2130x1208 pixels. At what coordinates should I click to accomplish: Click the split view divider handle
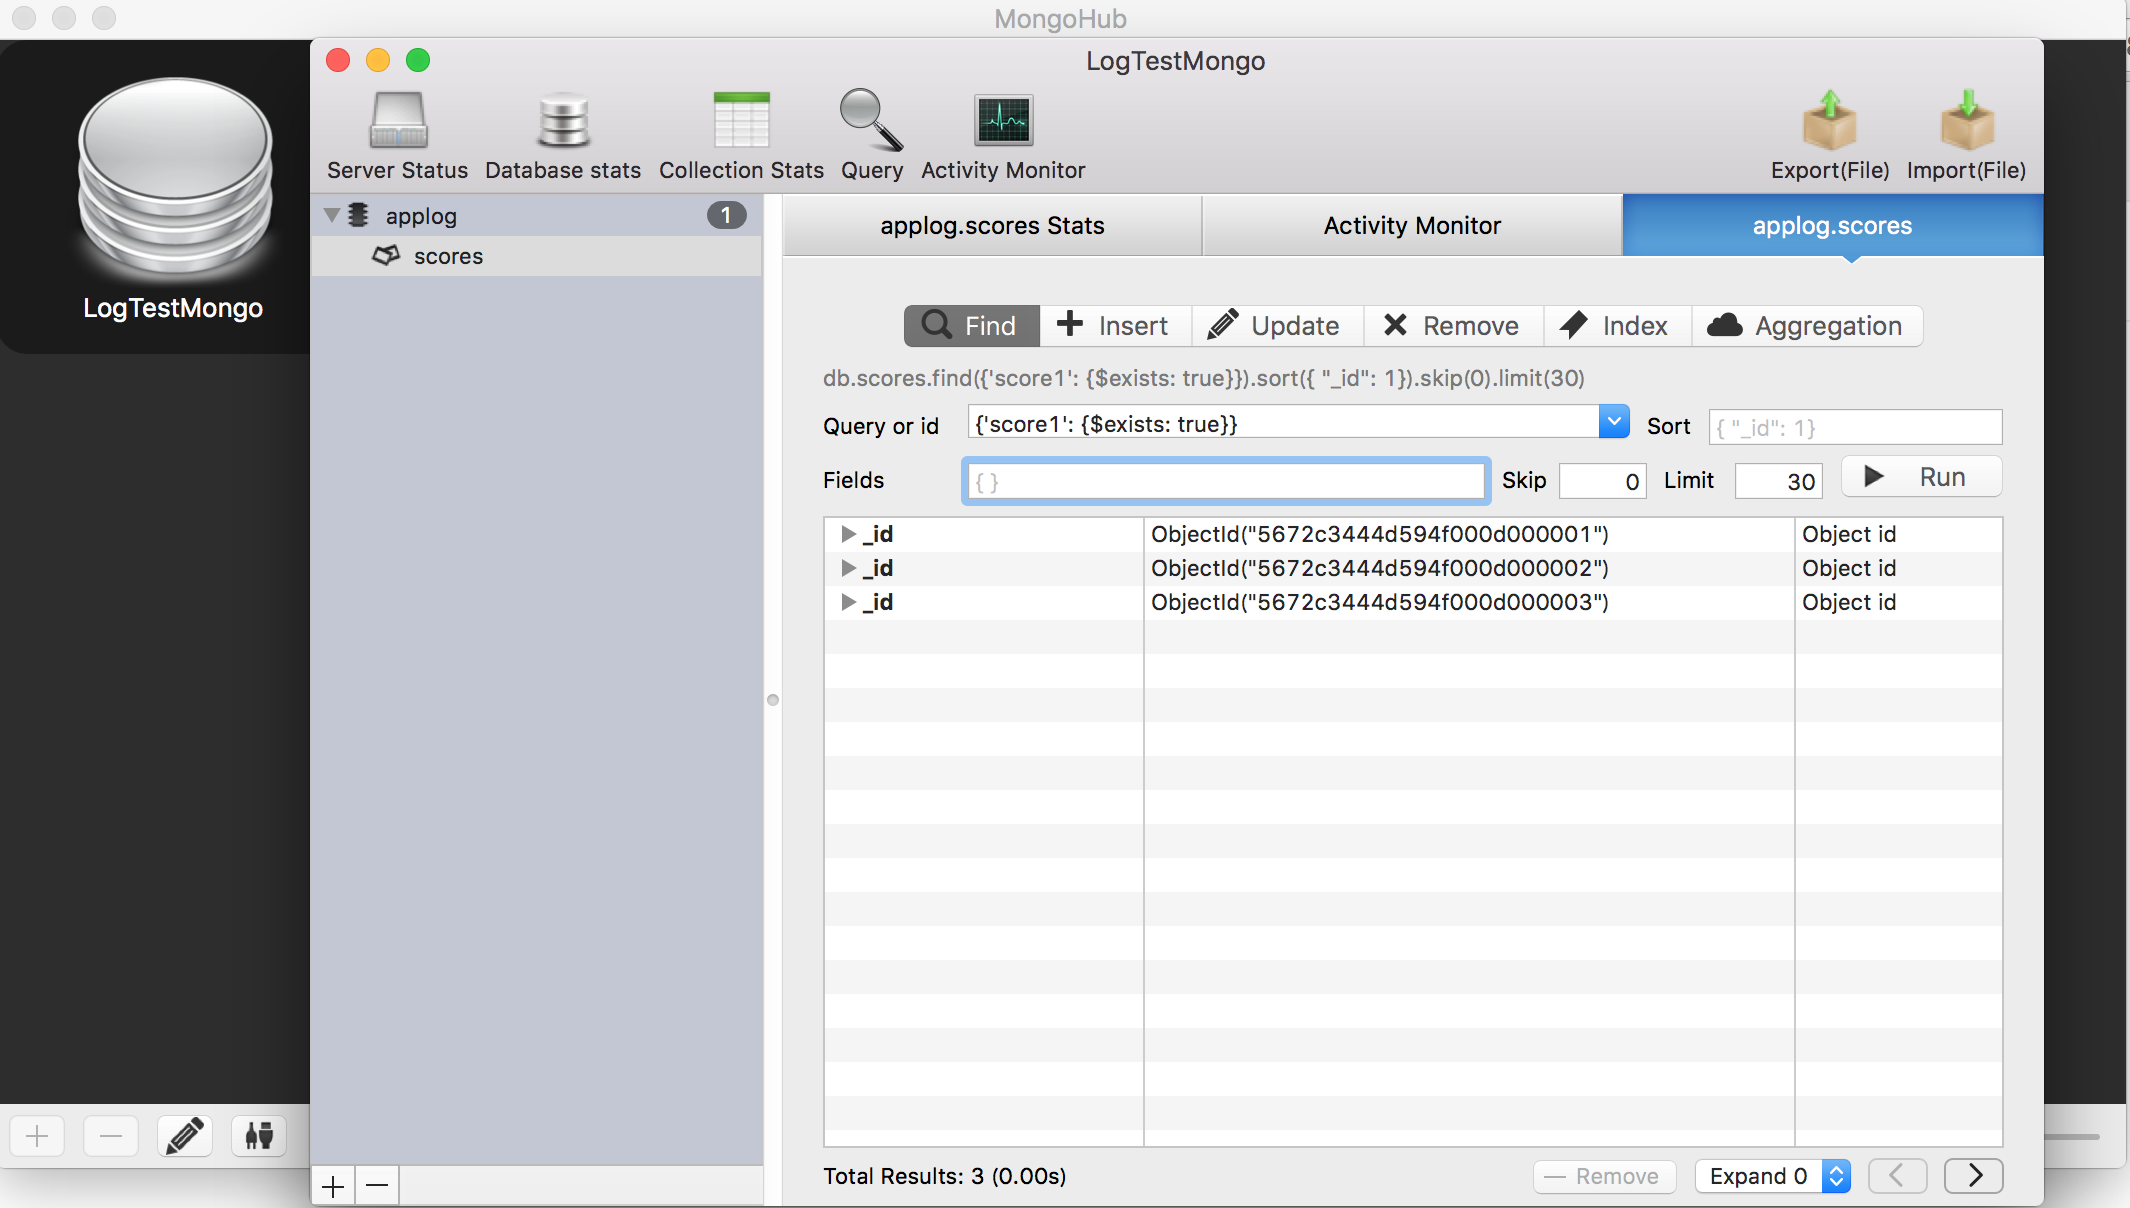point(773,700)
